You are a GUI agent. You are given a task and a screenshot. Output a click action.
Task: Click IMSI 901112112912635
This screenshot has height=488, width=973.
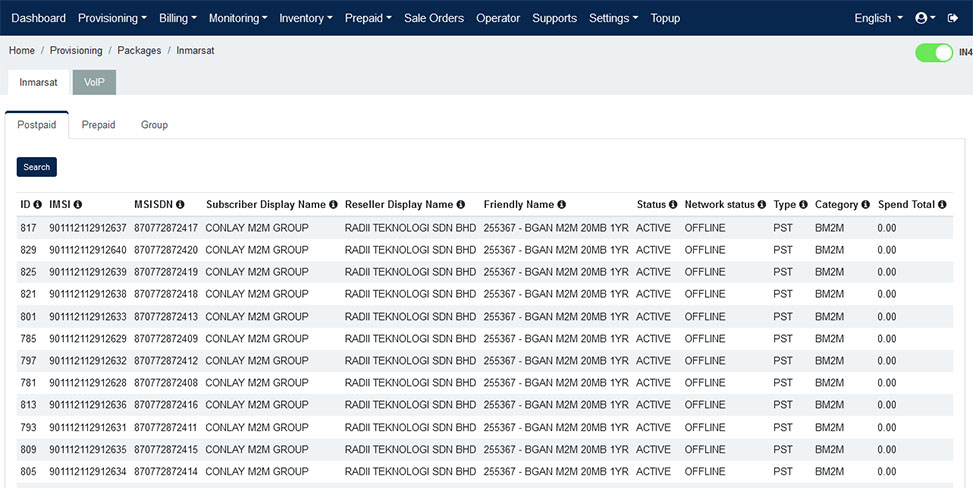[88, 450]
